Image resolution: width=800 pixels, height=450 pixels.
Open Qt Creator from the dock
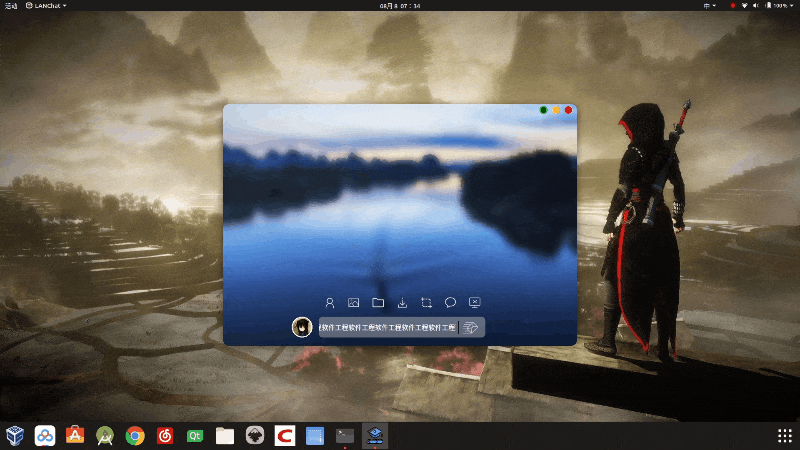tap(195, 436)
